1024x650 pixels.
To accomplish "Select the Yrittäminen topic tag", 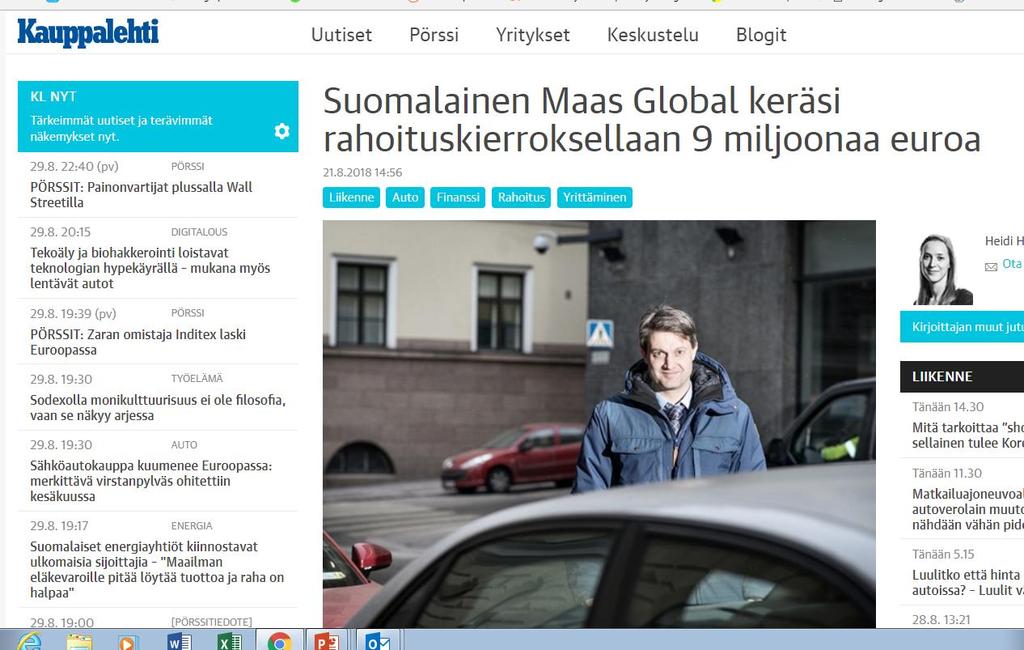I will (x=594, y=197).
